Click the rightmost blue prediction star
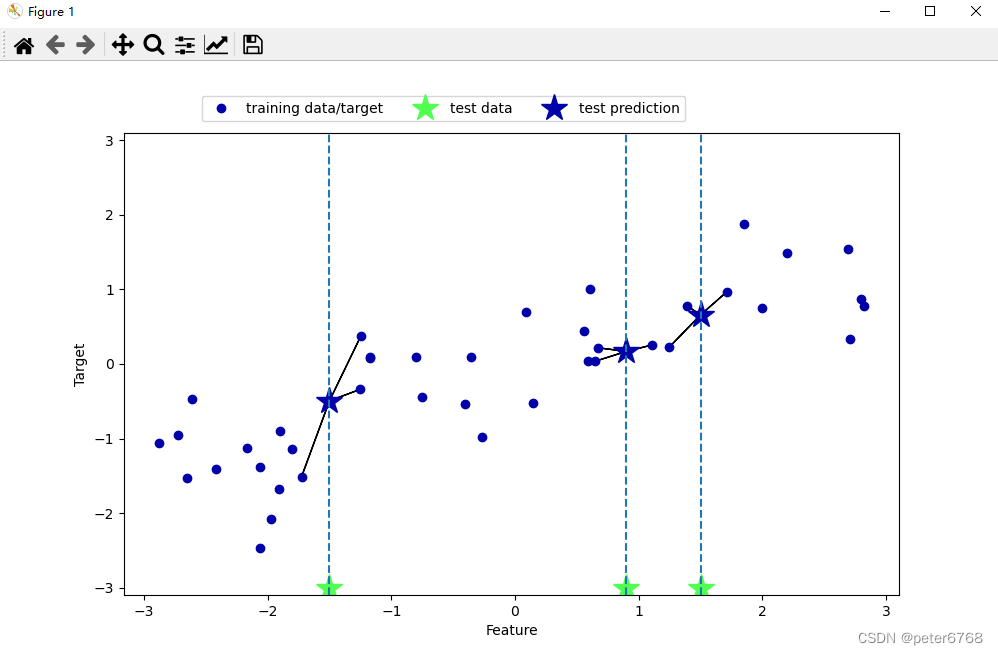998x655 pixels. pos(701,314)
